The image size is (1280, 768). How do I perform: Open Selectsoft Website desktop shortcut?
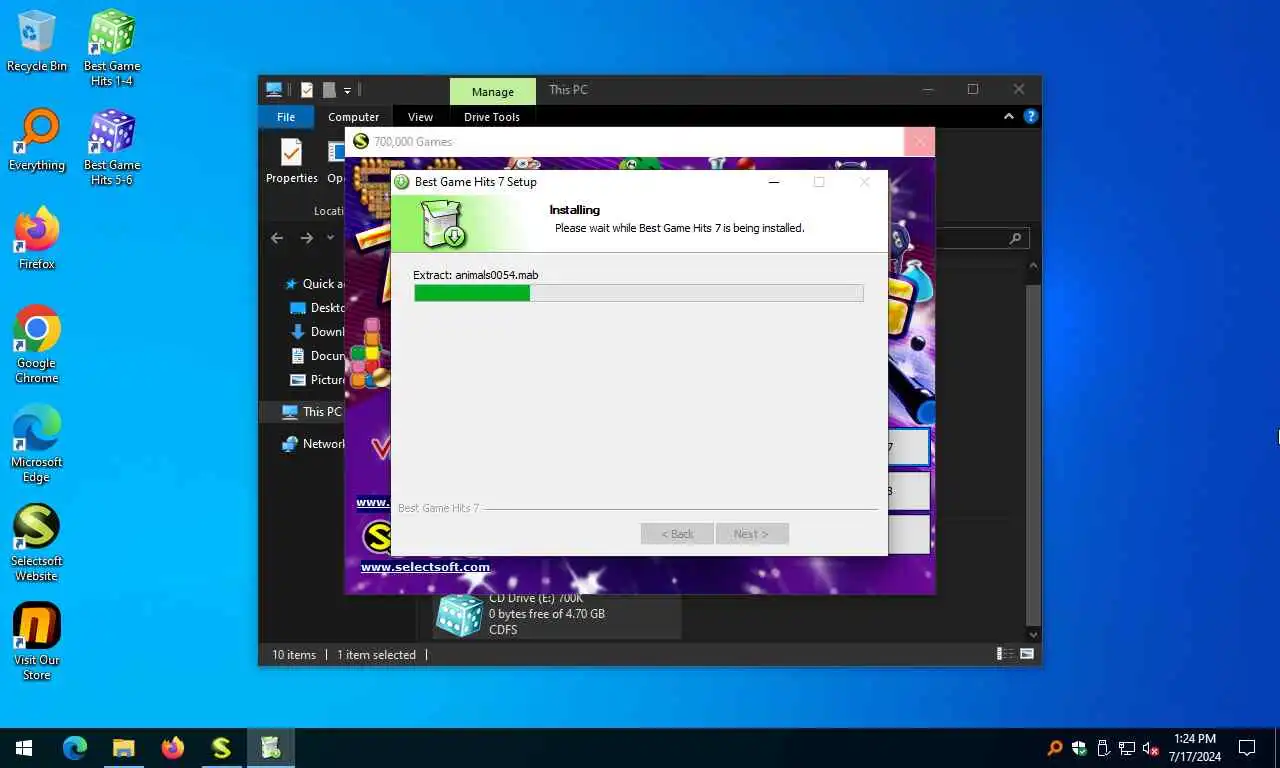[x=37, y=543]
